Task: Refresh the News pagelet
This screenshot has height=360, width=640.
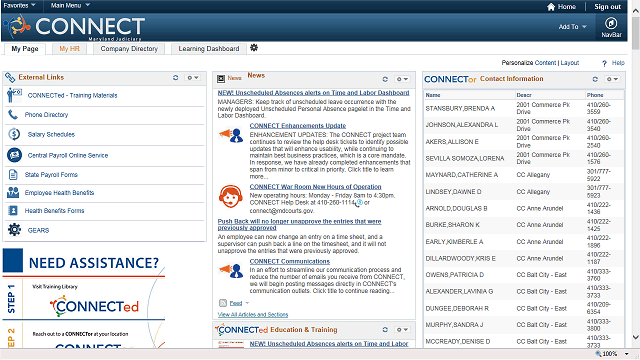Action: (x=385, y=79)
